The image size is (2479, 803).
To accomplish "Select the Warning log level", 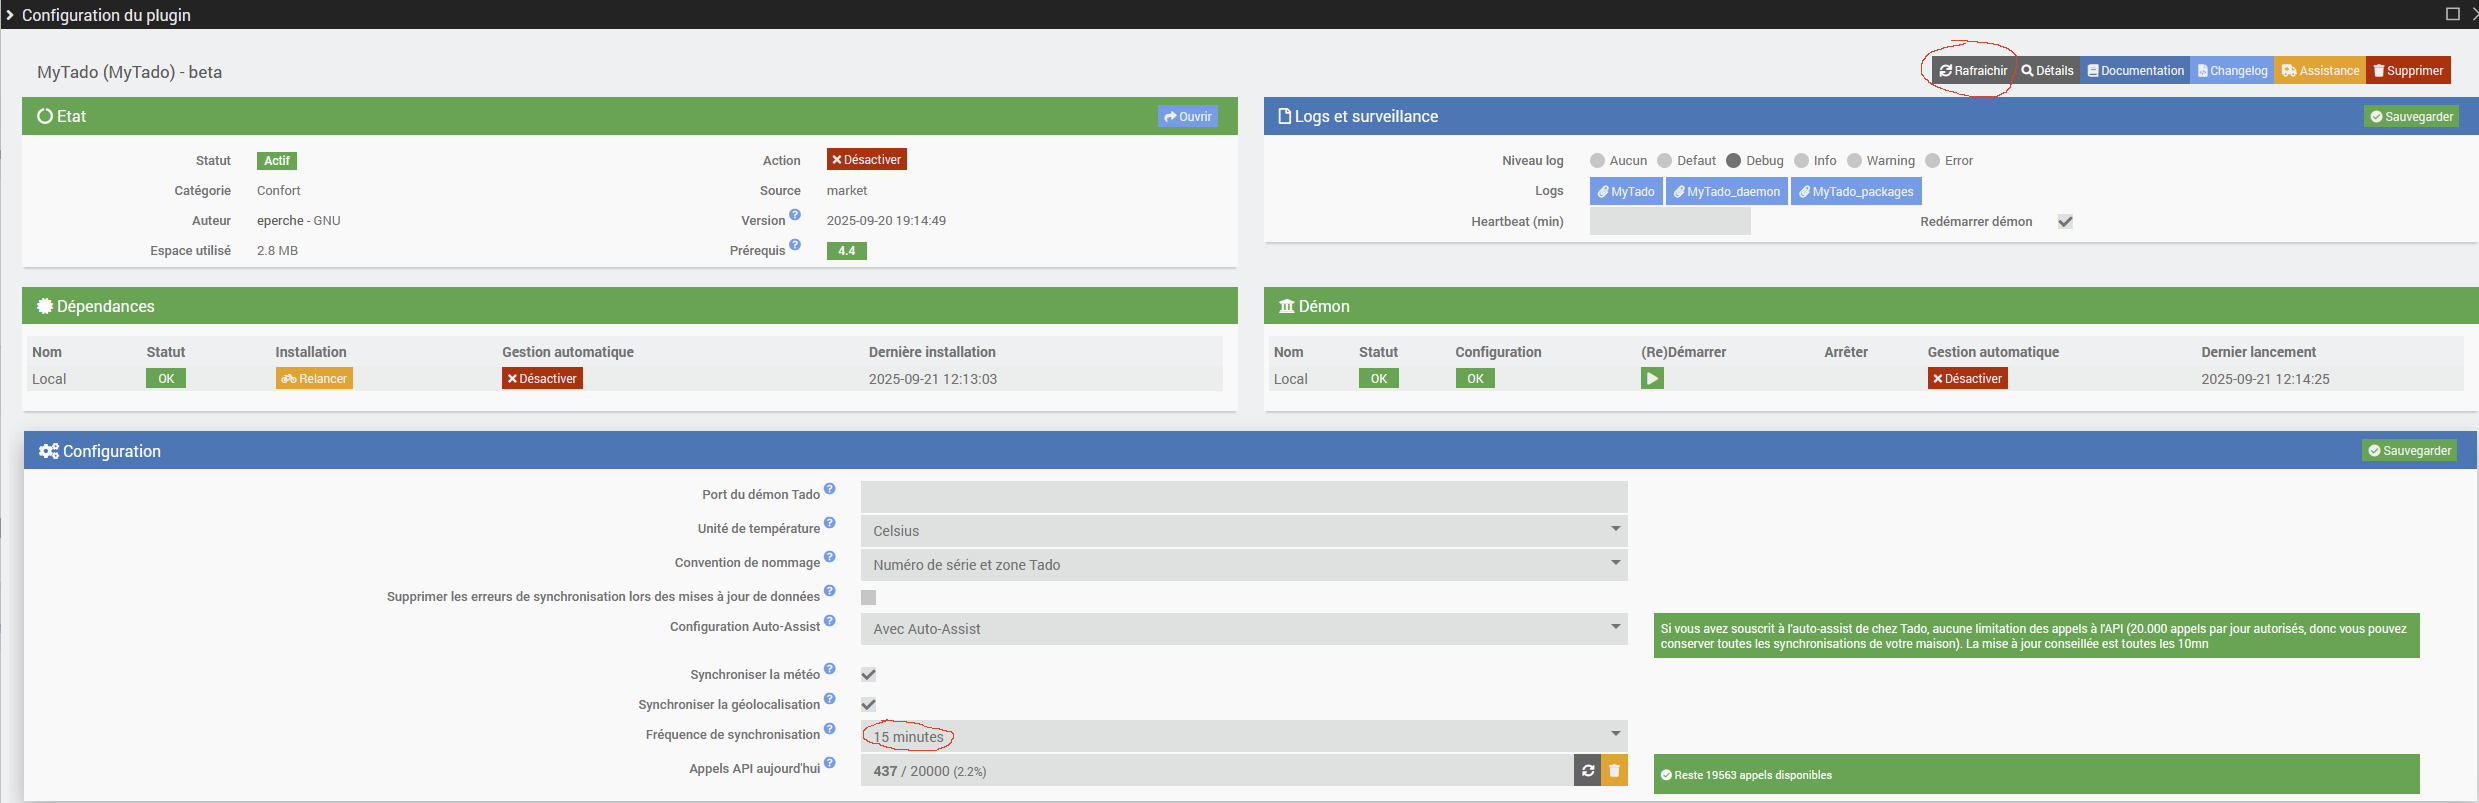I will click(1855, 161).
